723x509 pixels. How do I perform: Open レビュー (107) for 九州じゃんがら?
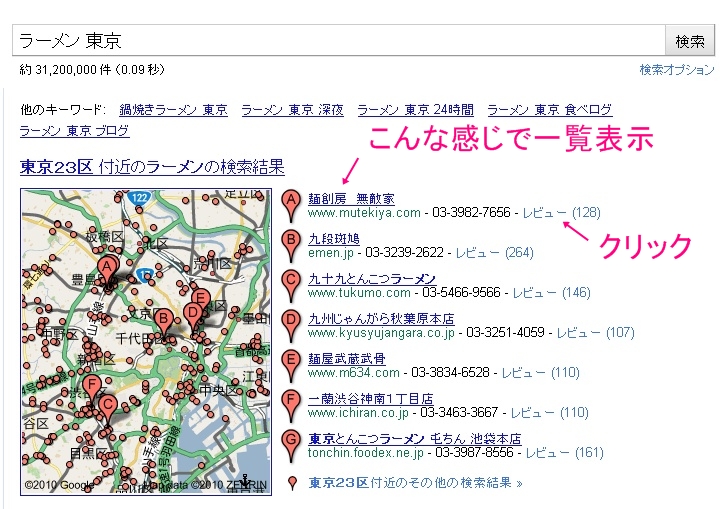click(x=596, y=332)
